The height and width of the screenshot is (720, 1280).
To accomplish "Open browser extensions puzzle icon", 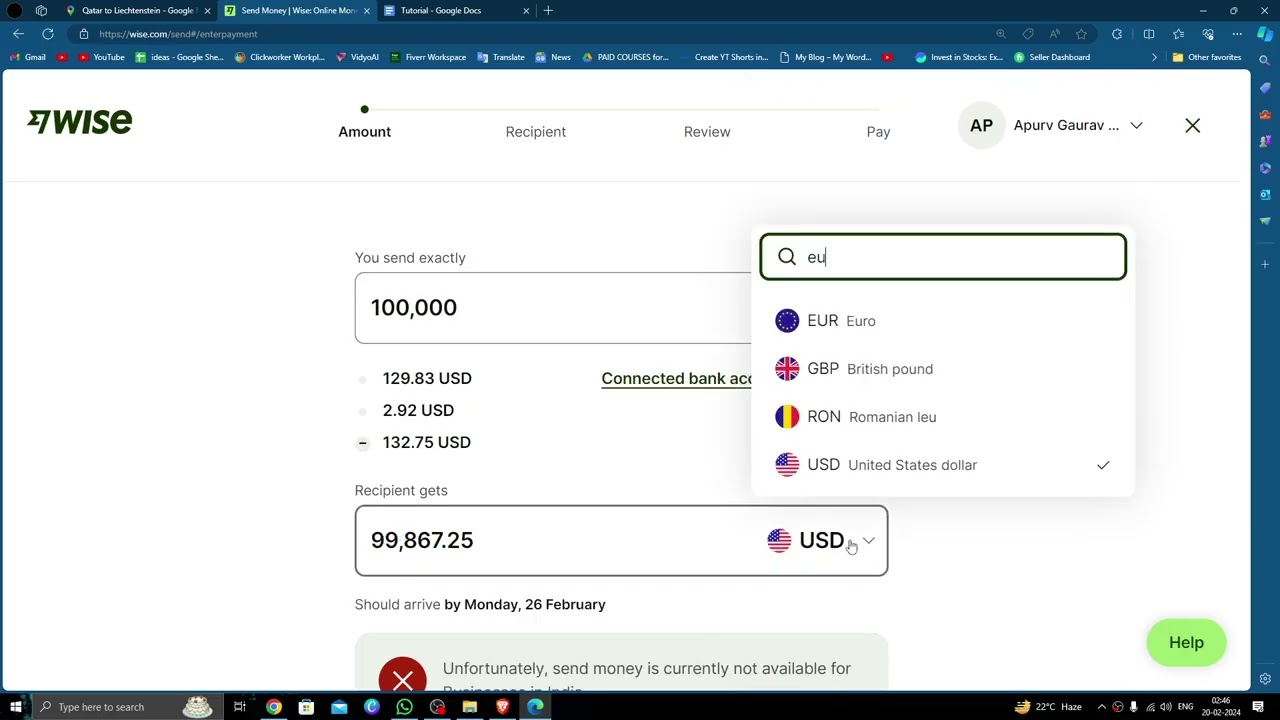I will tap(1117, 34).
